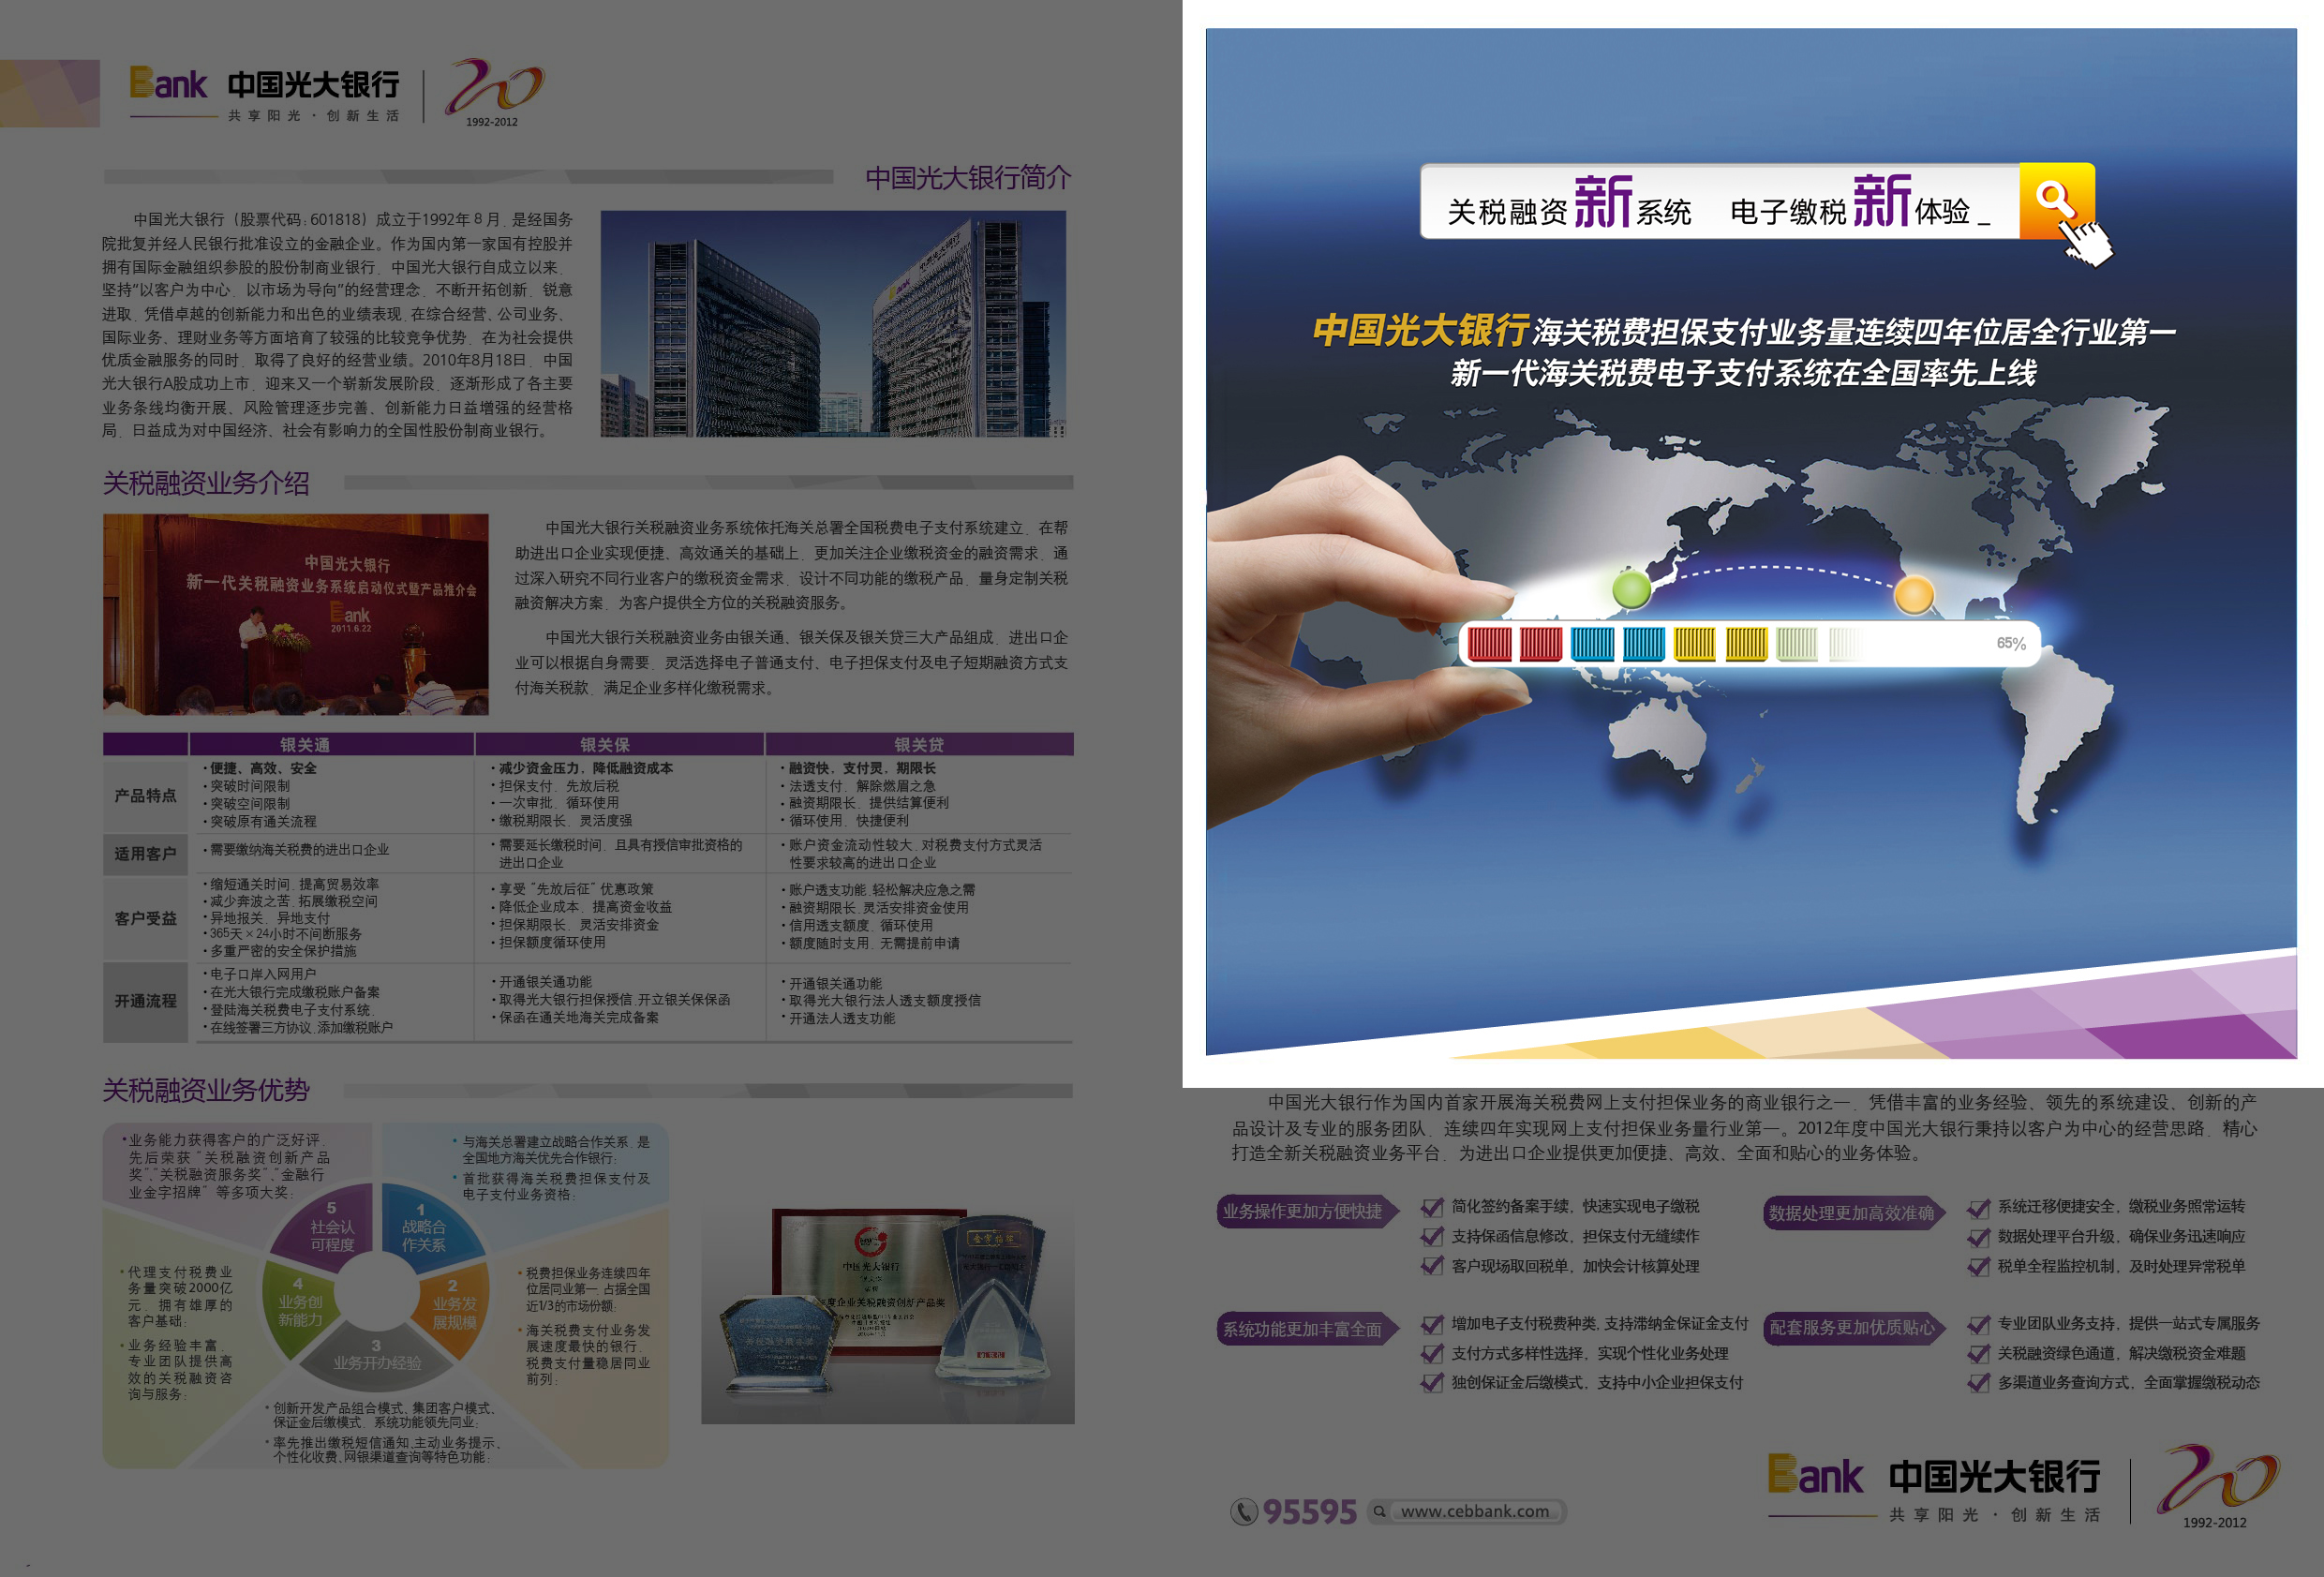Click the phone icon beside 95595
The width and height of the screenshot is (2324, 1577).
[1243, 1511]
